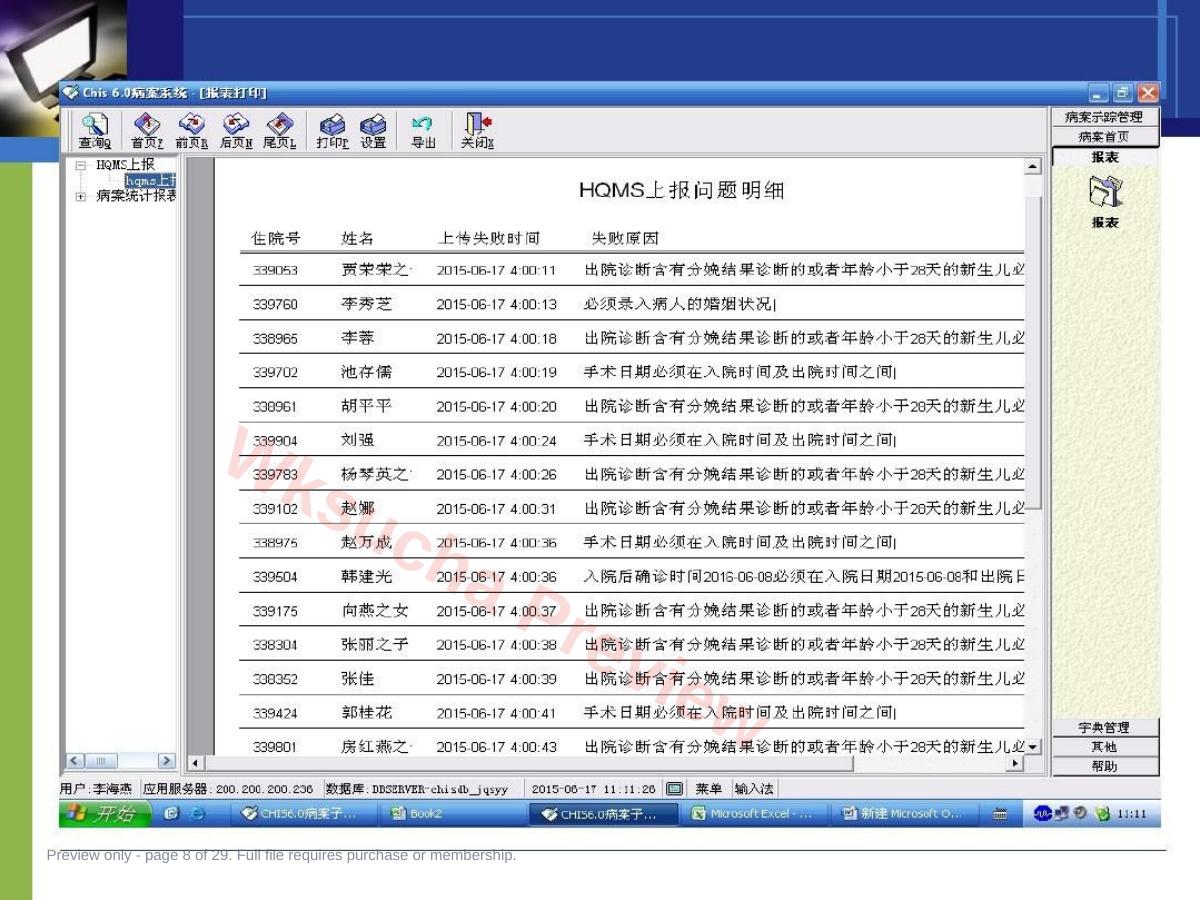Click the report's horizontal scrollbar left arrow

pyautogui.click(x=195, y=764)
